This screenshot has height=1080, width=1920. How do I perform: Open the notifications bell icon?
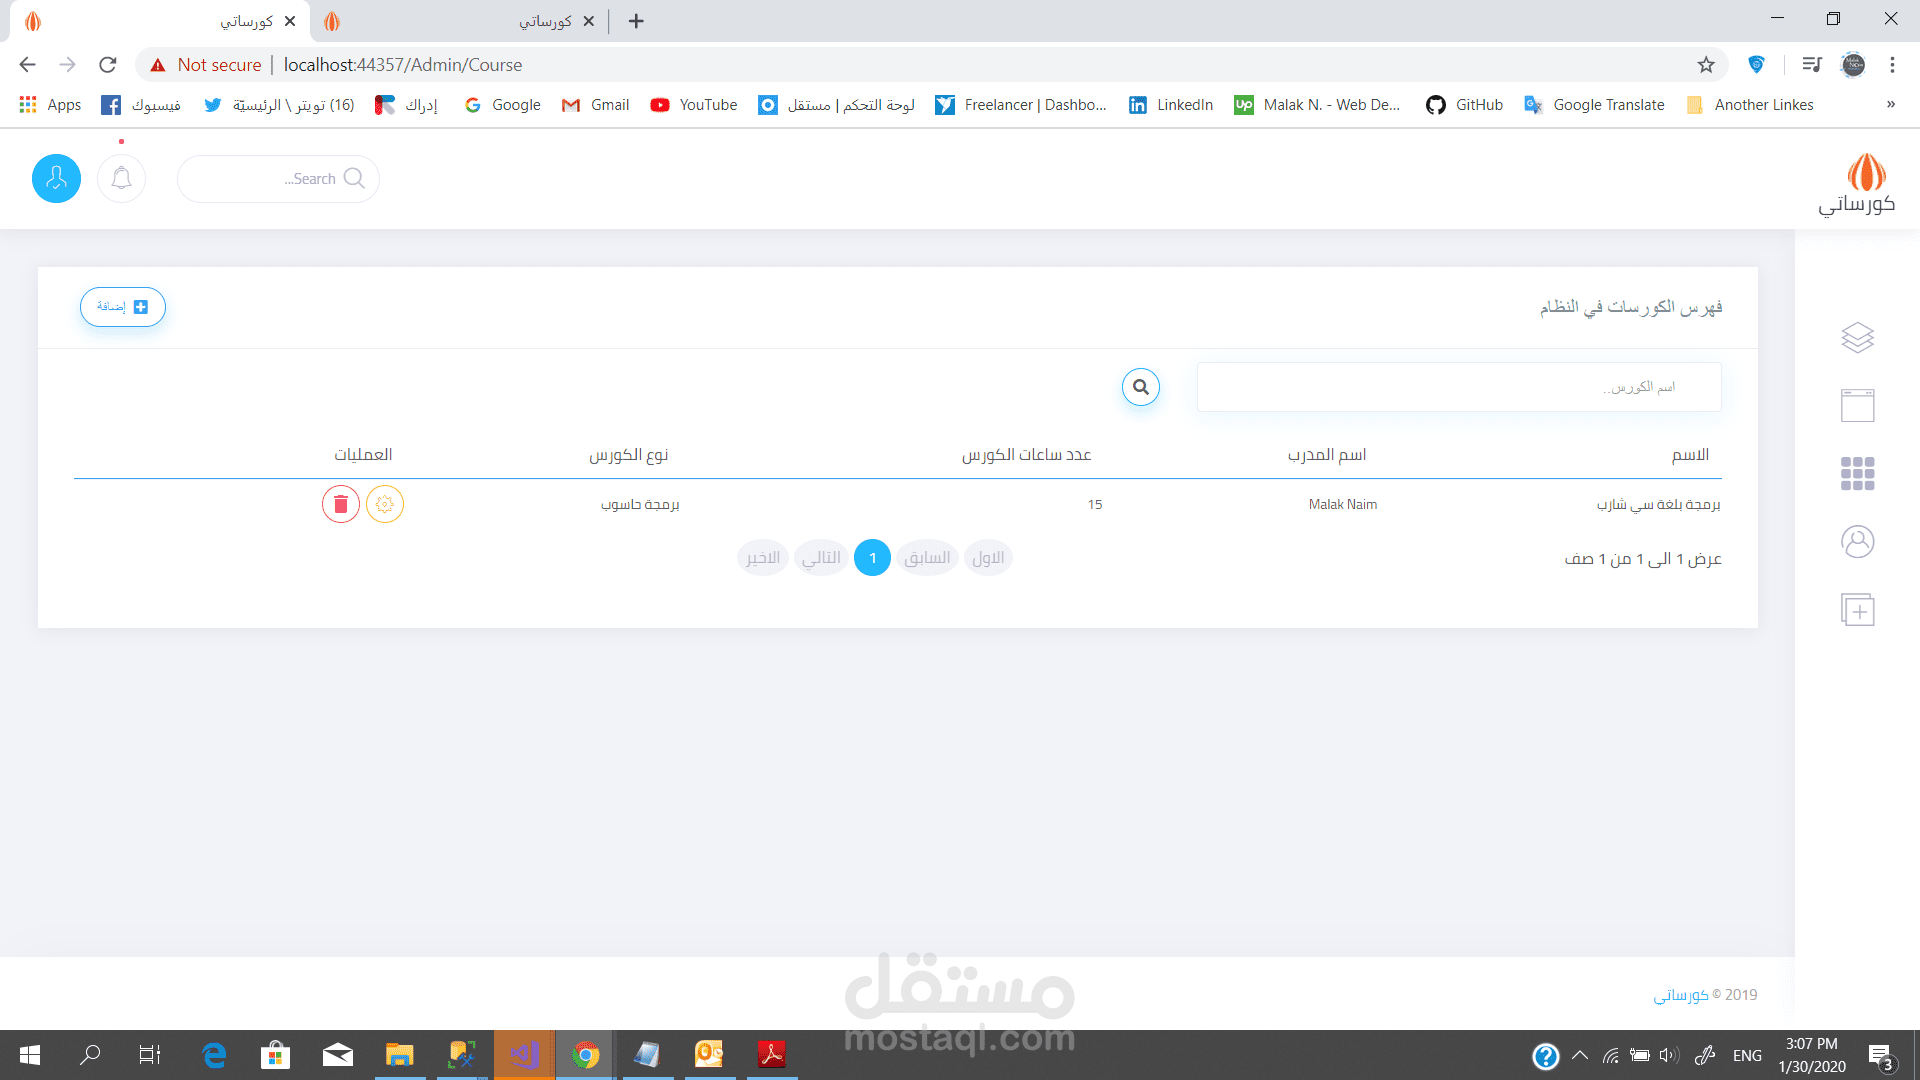[122, 179]
